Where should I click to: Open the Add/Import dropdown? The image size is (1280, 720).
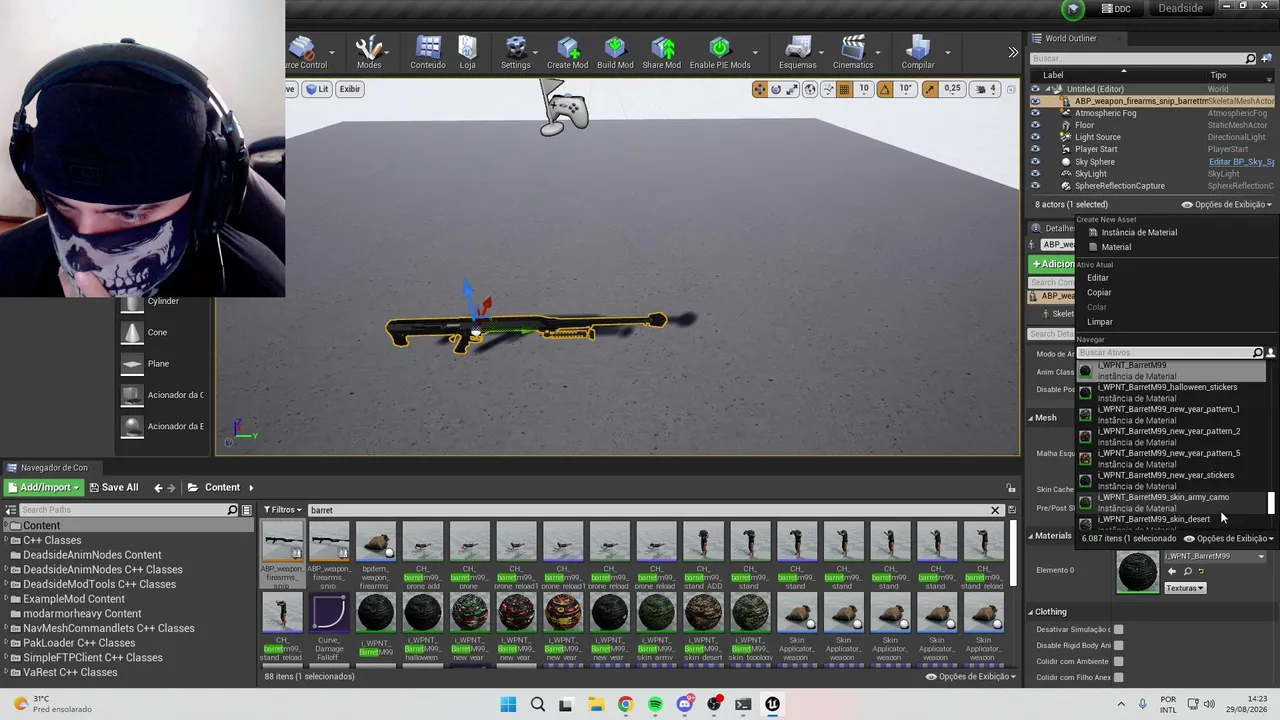click(x=43, y=487)
